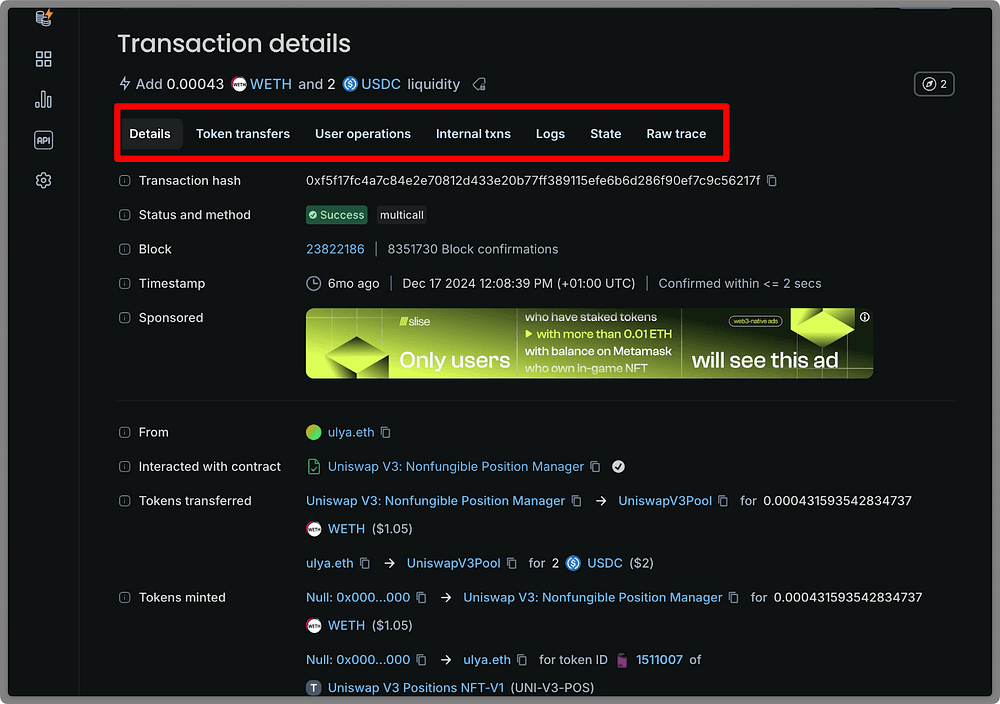This screenshot has height=704, width=1000.
Task: Show info for Timestamp field
Action: coord(124,284)
